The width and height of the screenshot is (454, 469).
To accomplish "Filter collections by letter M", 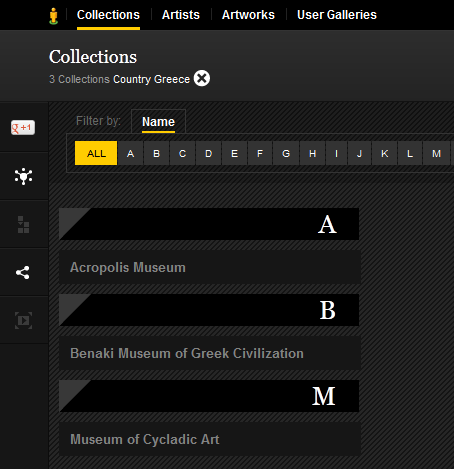I will (x=437, y=153).
